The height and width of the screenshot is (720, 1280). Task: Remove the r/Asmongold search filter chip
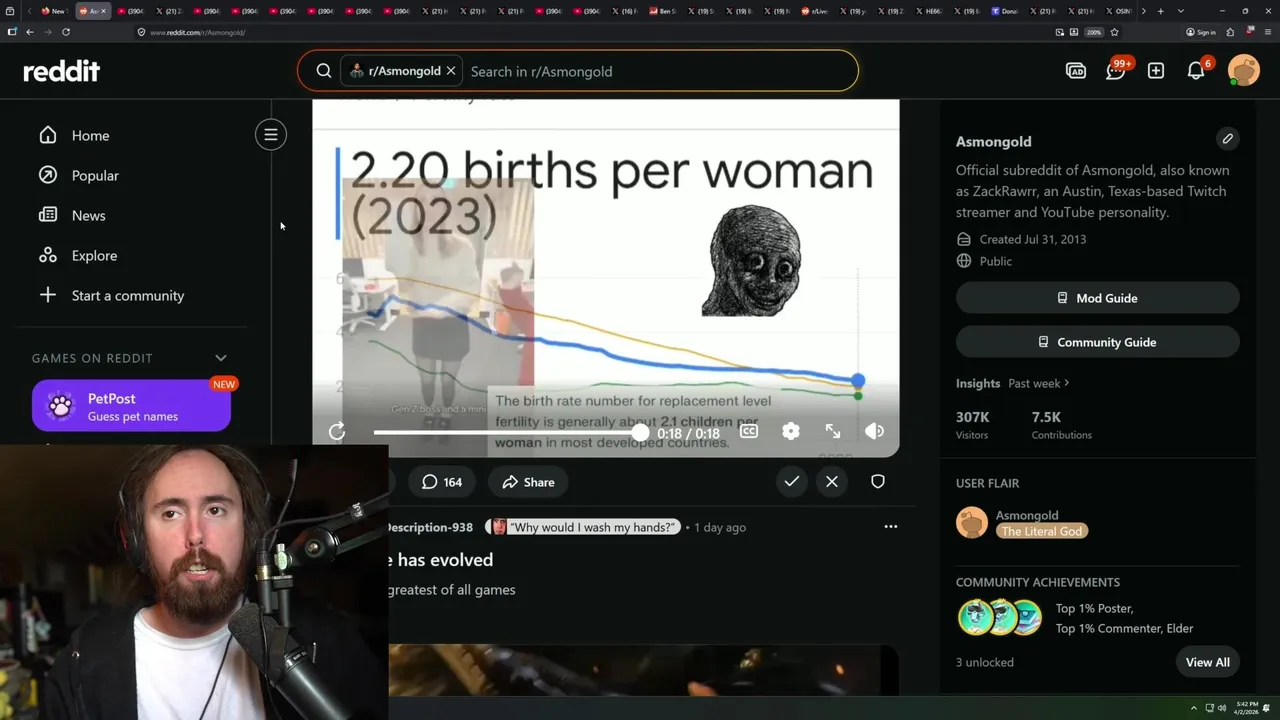click(451, 71)
